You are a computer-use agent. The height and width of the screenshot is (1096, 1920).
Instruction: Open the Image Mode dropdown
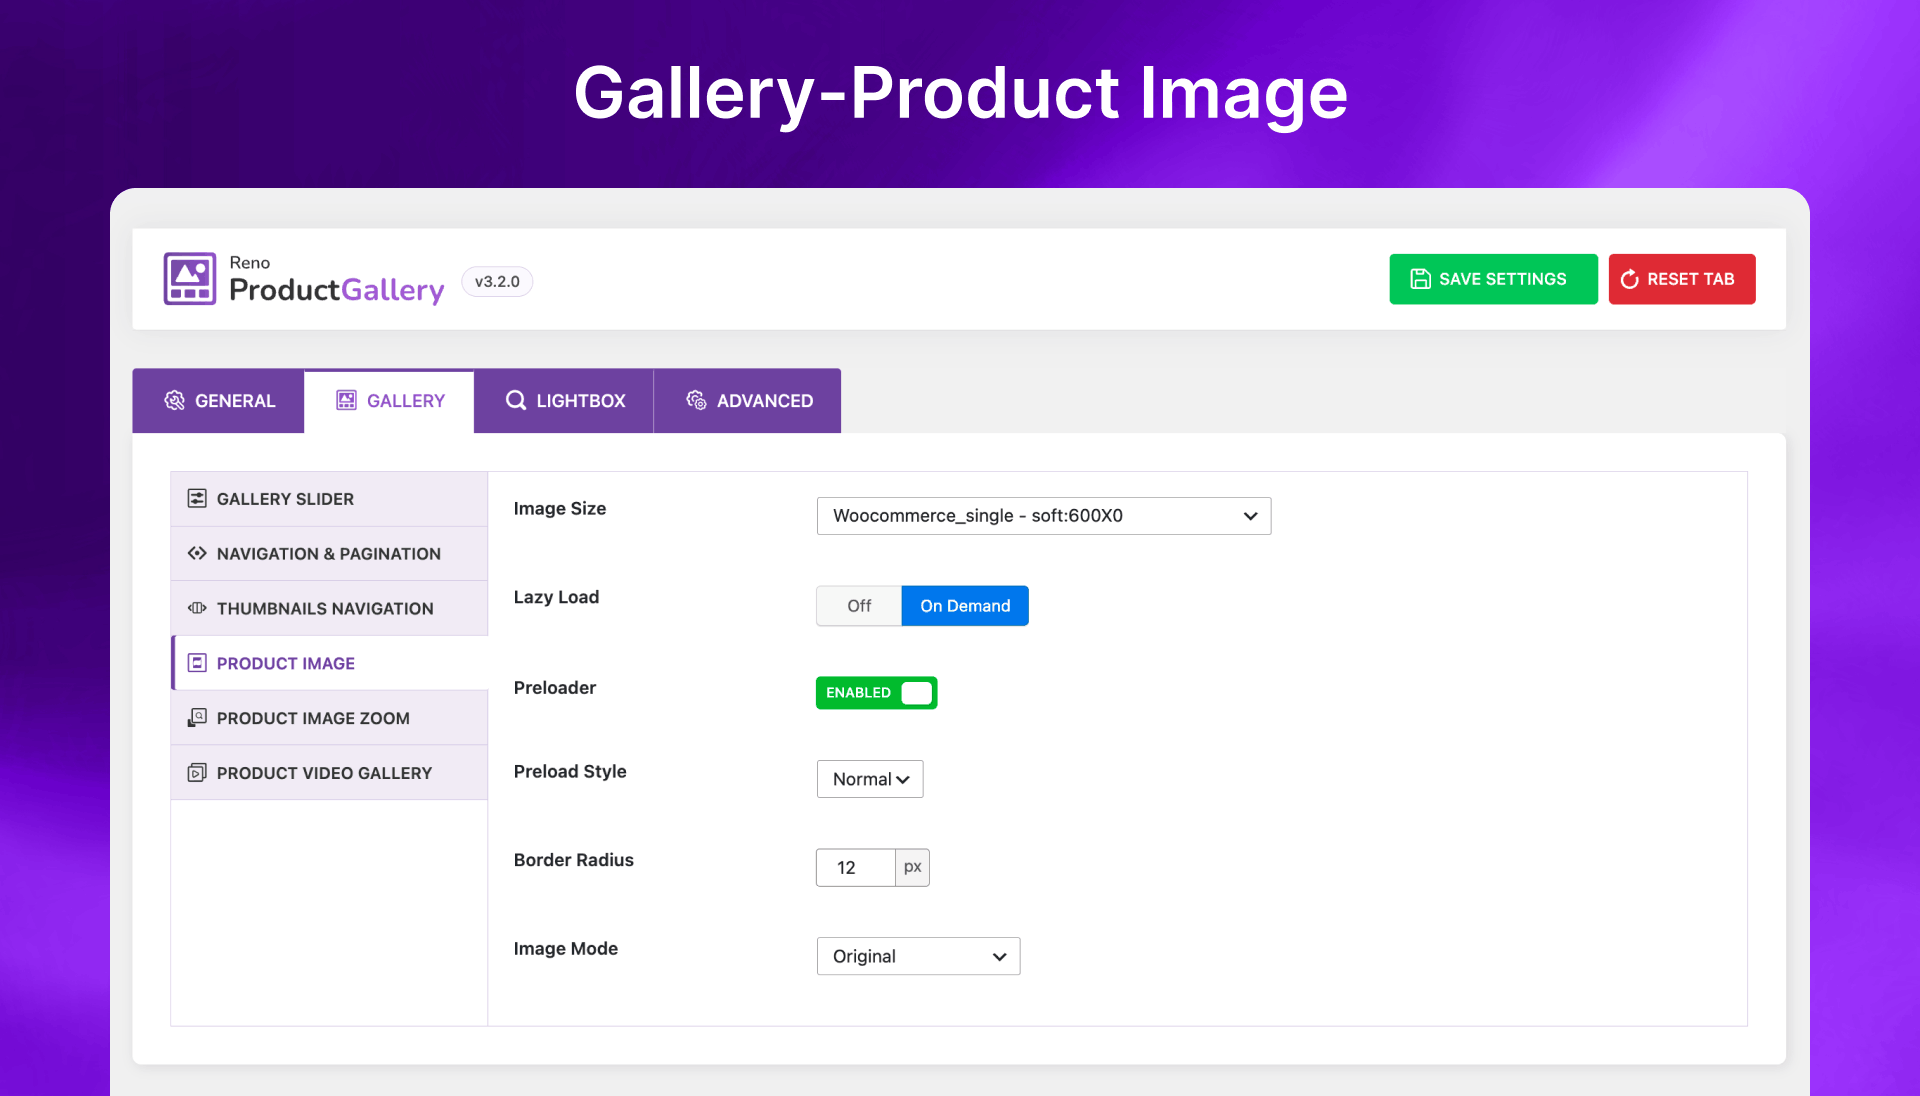[918, 956]
